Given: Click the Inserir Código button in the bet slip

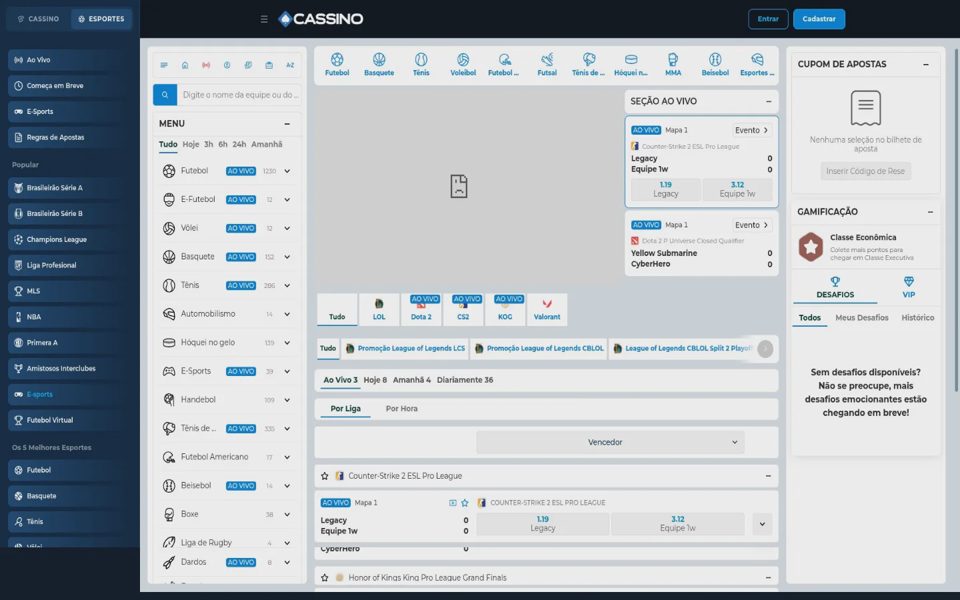Looking at the screenshot, I should click(x=865, y=171).
